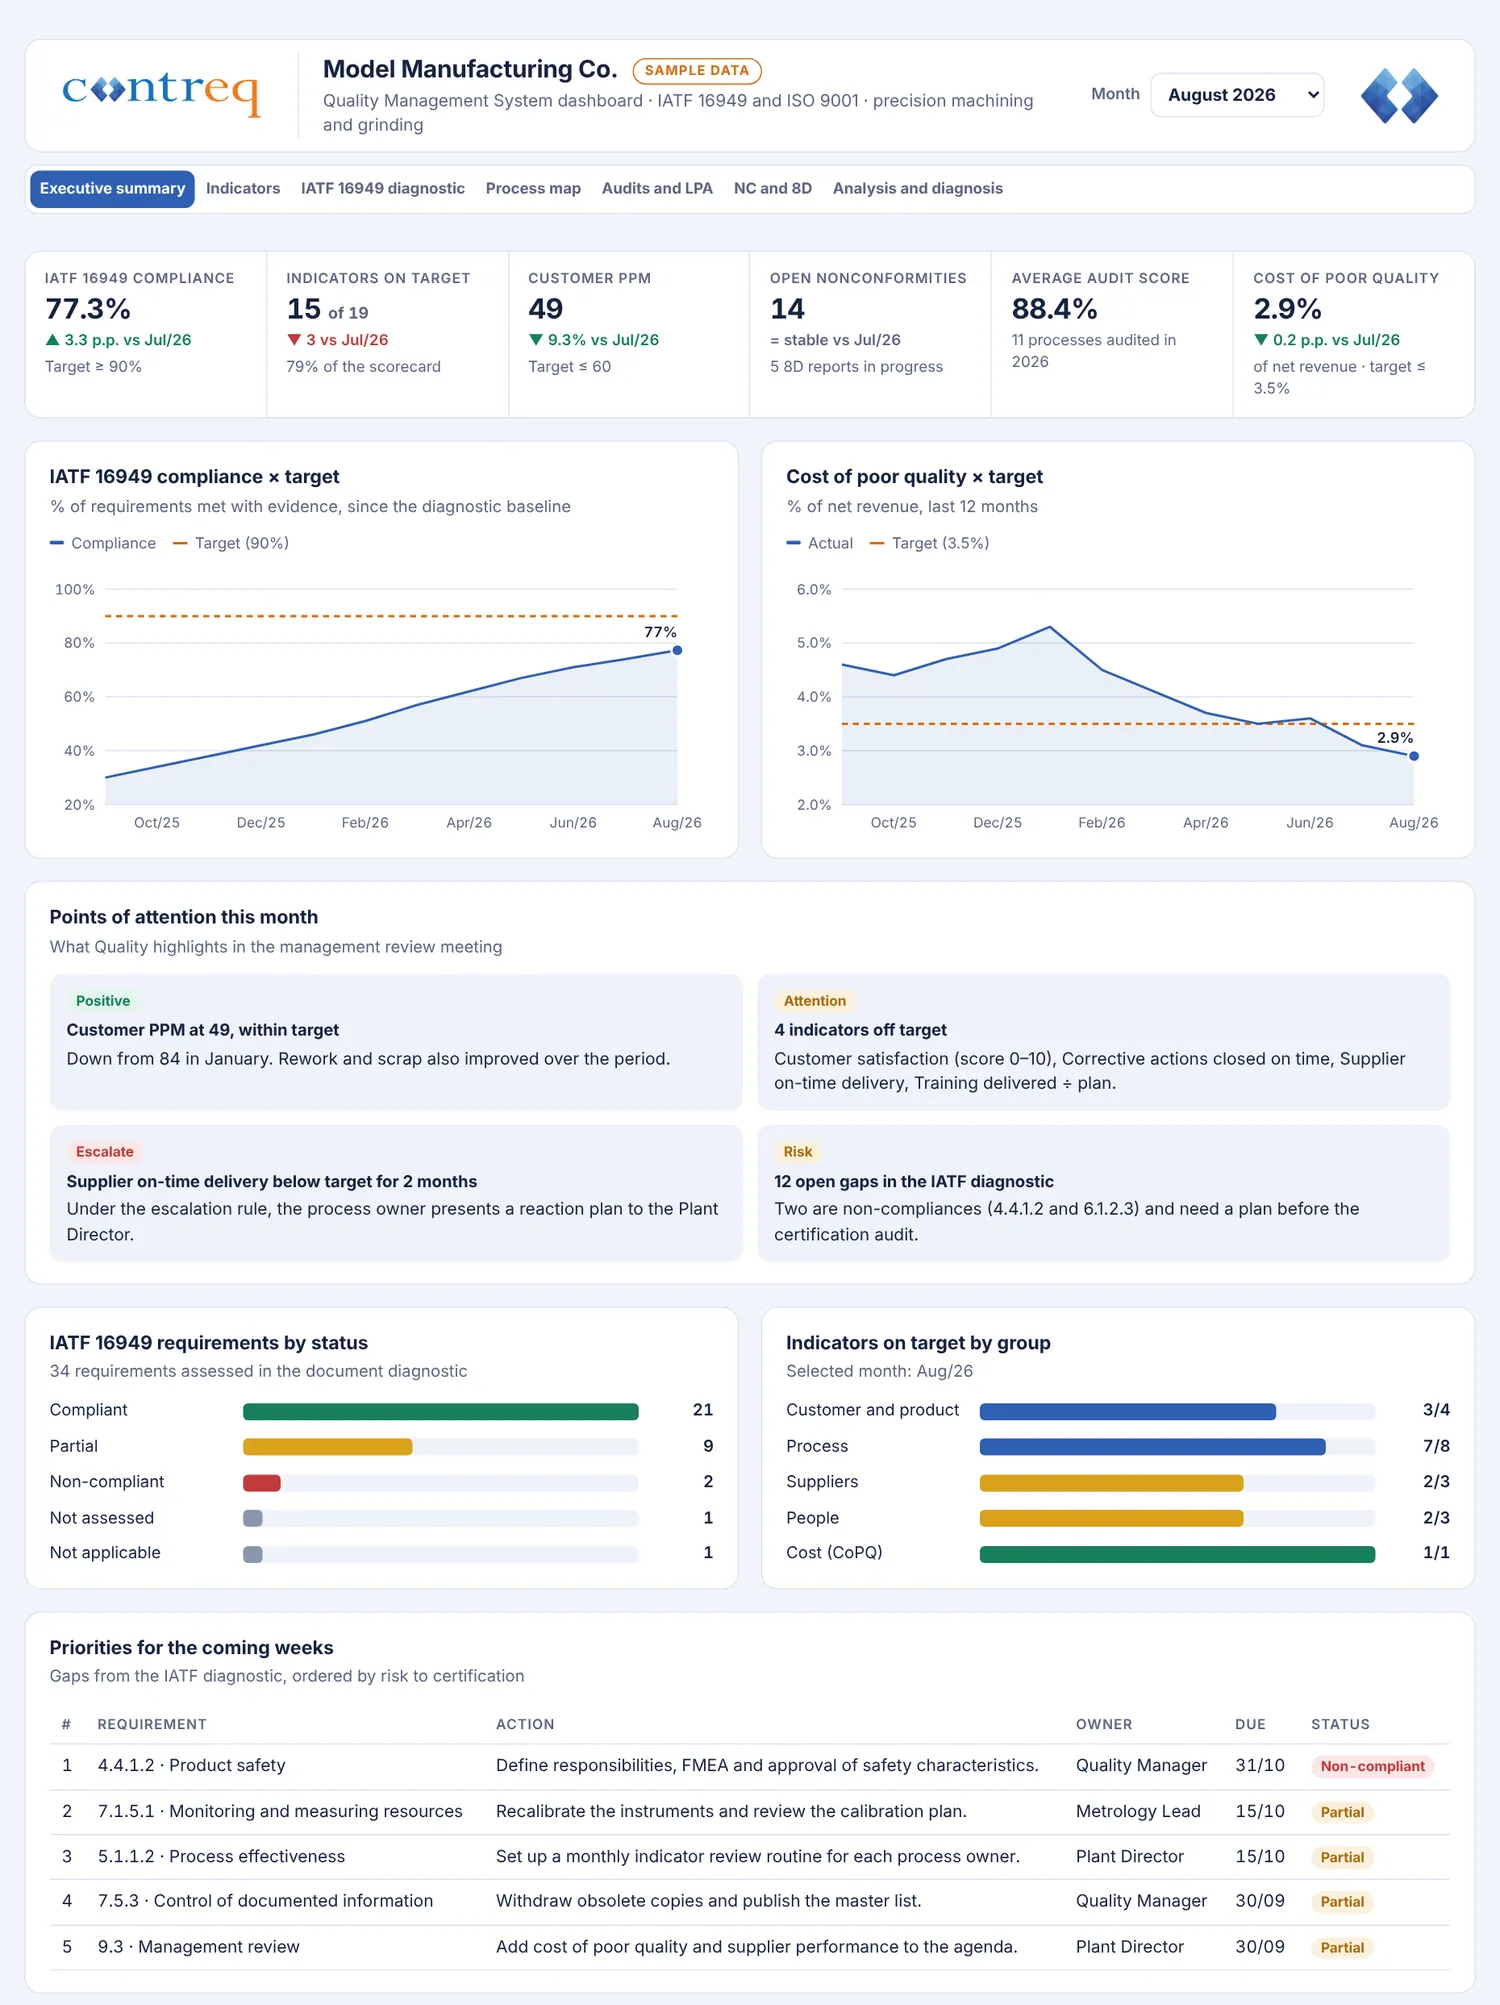The height and width of the screenshot is (2005, 1500).
Task: Click the red Non-compliant status bar
Action: coord(262,1482)
